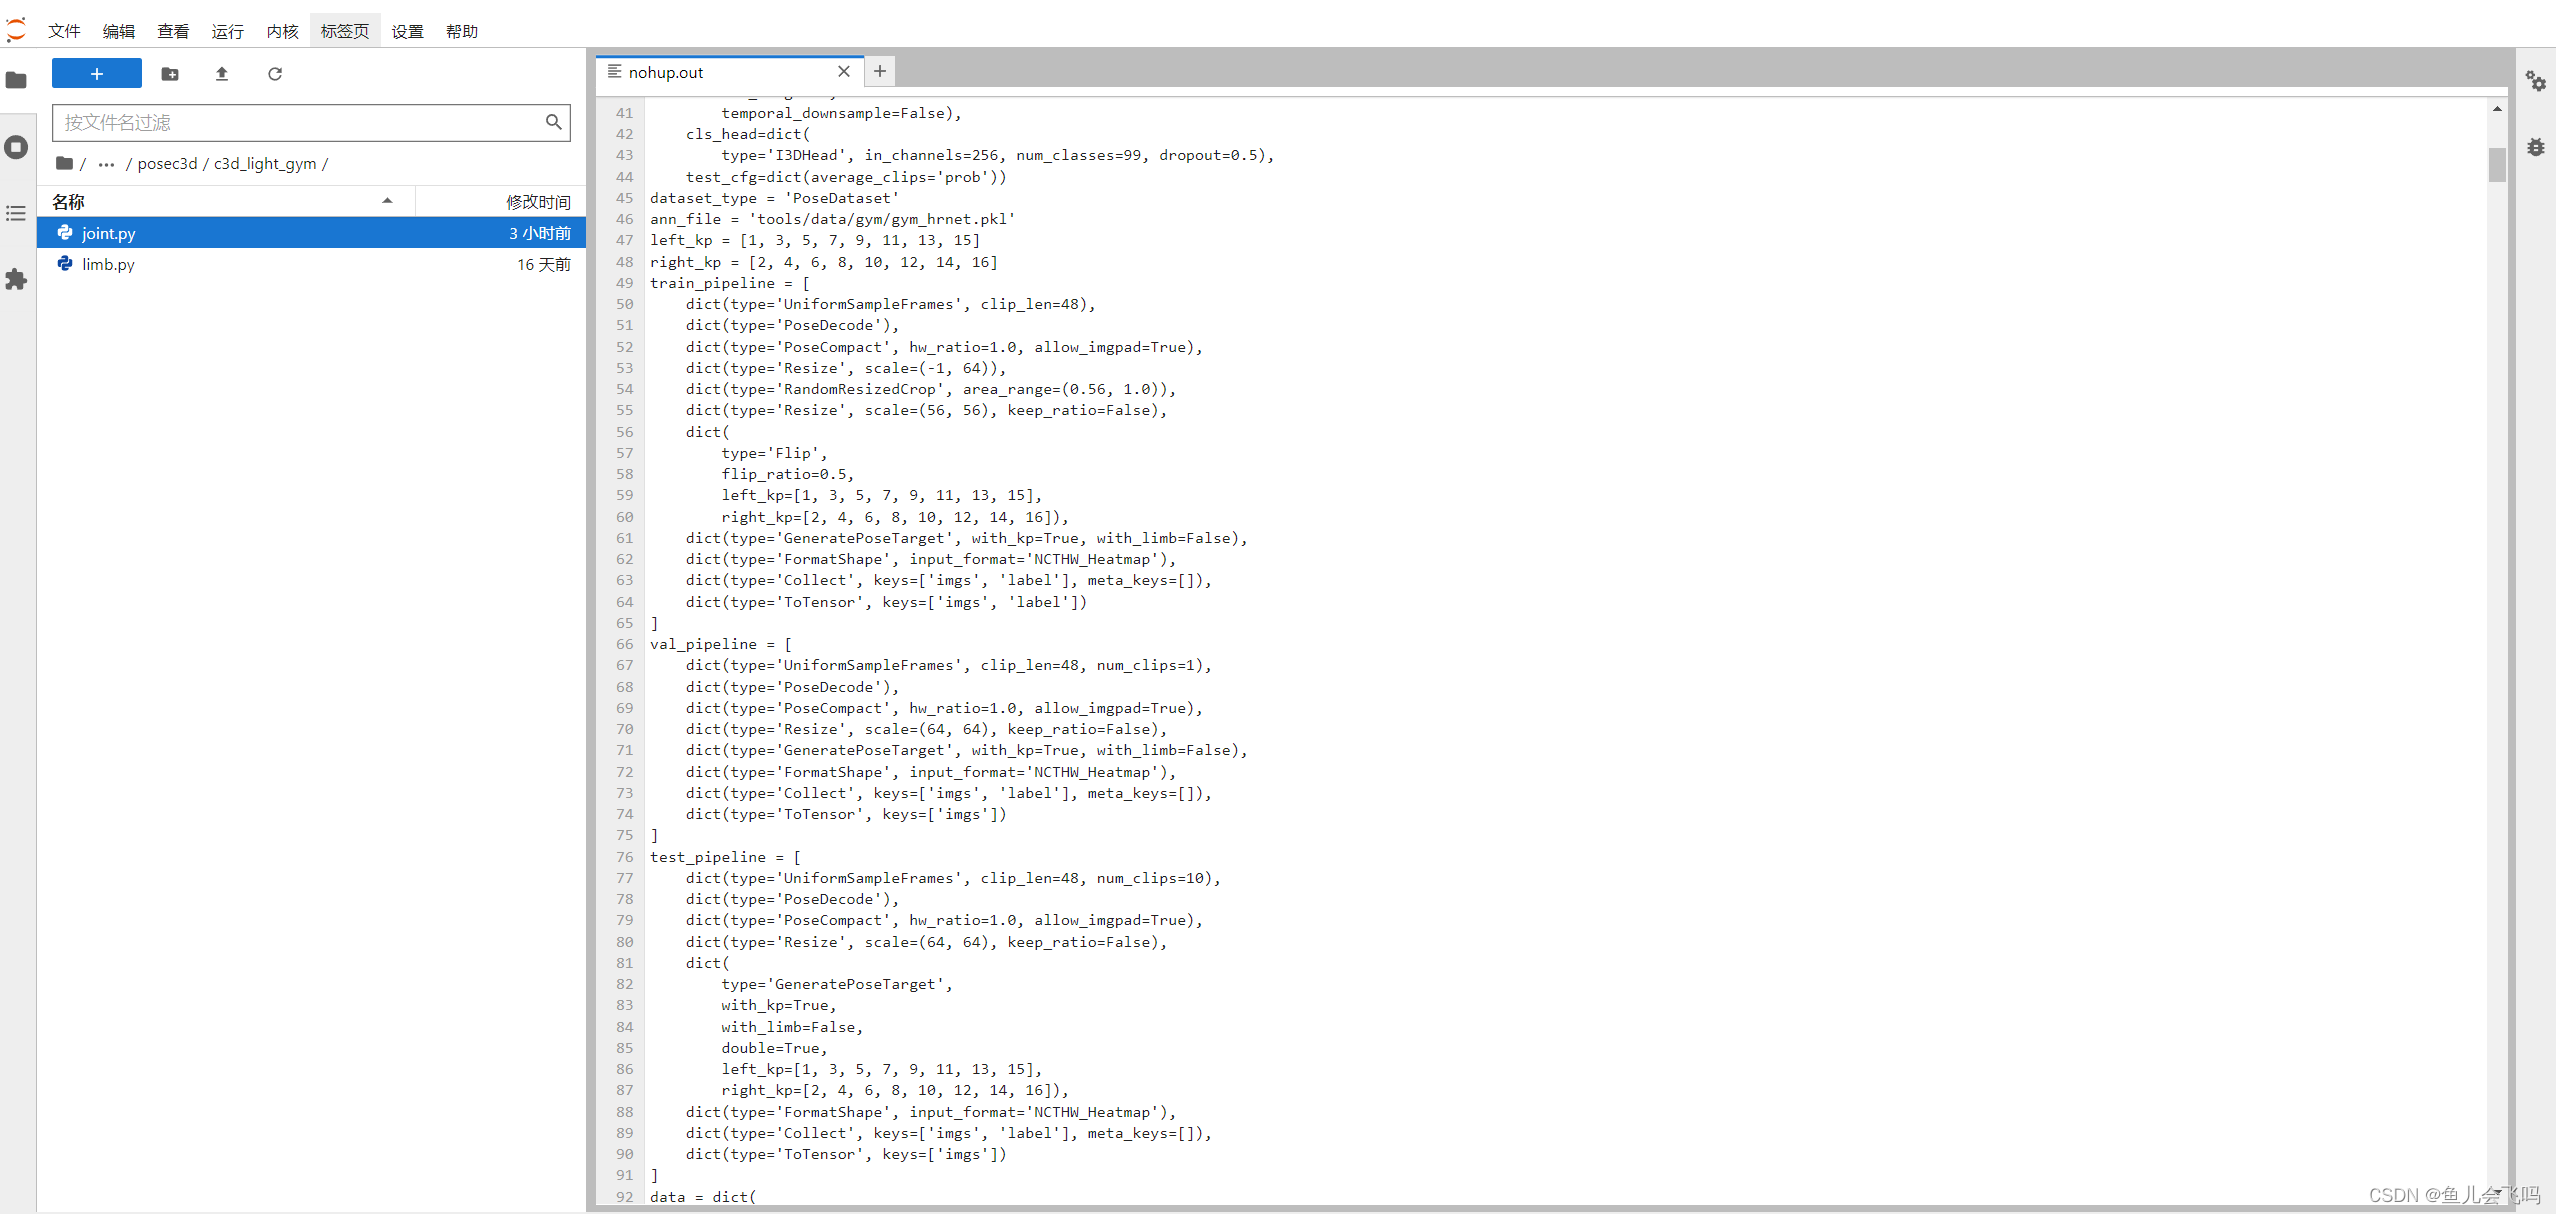Close the nohup.out tab
Screen dimensions: 2556x1214
point(843,71)
